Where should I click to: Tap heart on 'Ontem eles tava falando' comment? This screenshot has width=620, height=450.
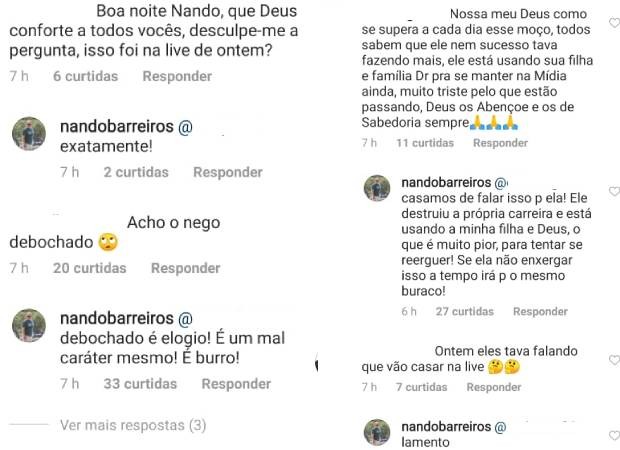click(x=614, y=360)
